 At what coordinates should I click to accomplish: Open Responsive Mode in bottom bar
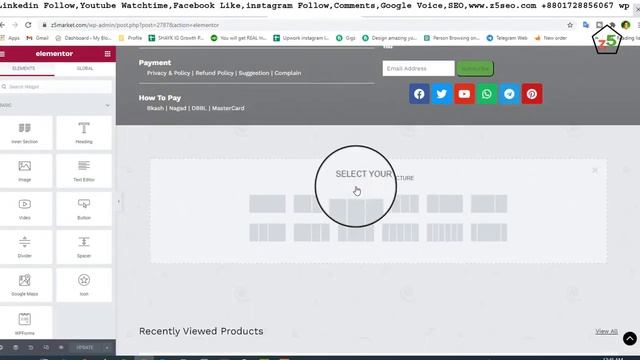pos(46,347)
